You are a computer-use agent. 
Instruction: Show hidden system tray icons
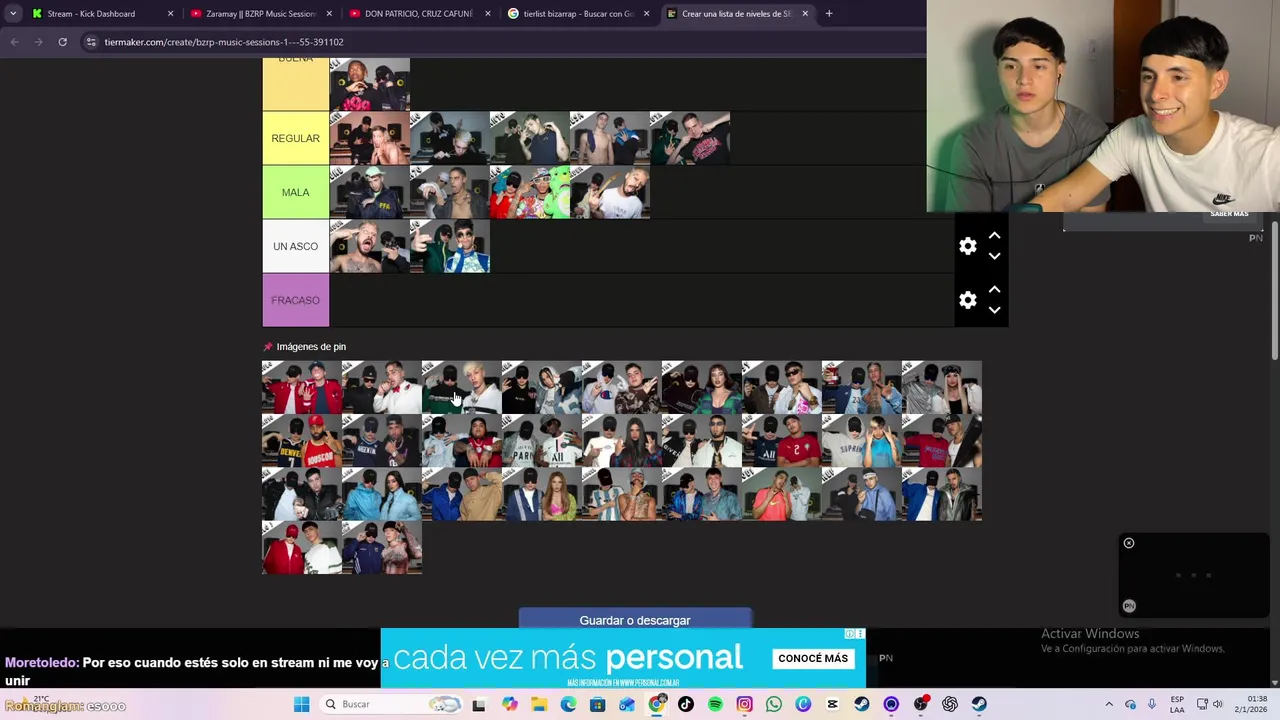click(1108, 704)
